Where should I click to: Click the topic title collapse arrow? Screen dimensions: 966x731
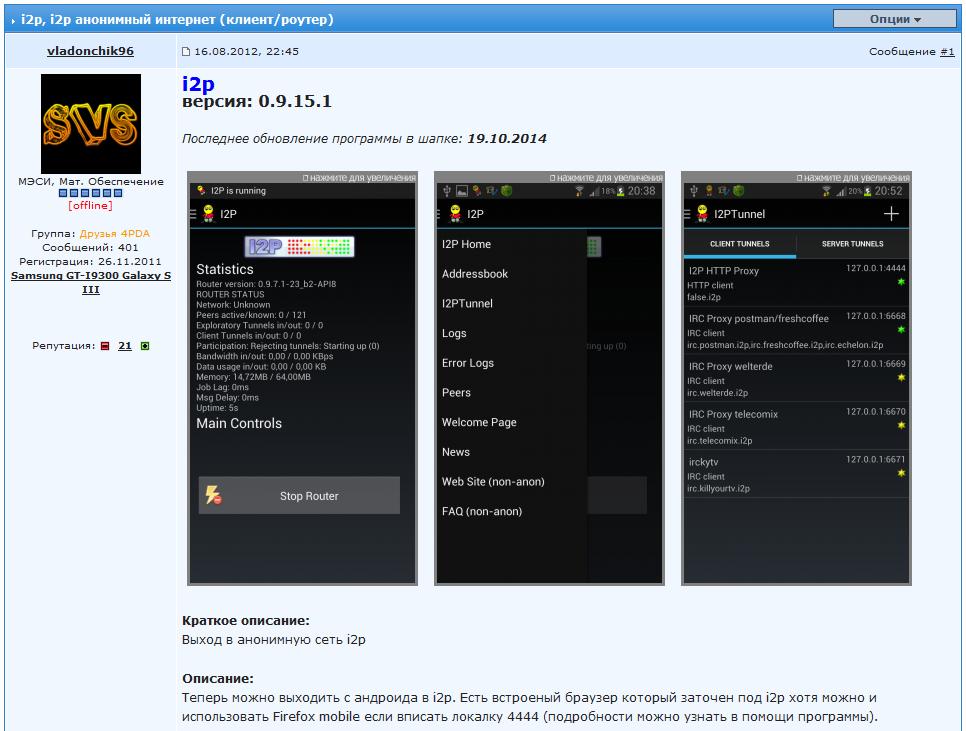(13, 20)
